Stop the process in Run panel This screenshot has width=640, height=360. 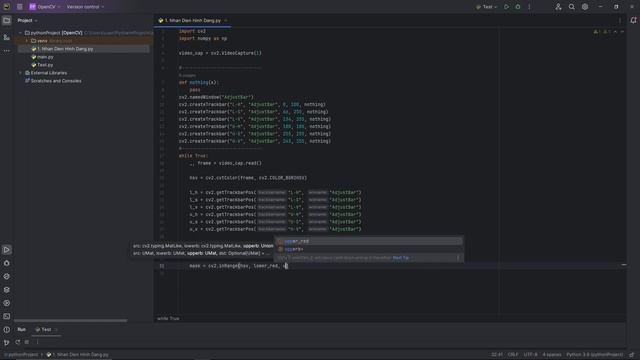[27, 342]
